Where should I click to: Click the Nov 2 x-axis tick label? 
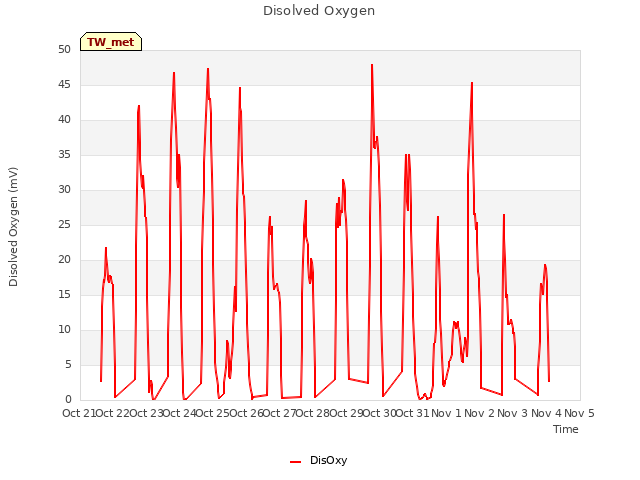480,413
